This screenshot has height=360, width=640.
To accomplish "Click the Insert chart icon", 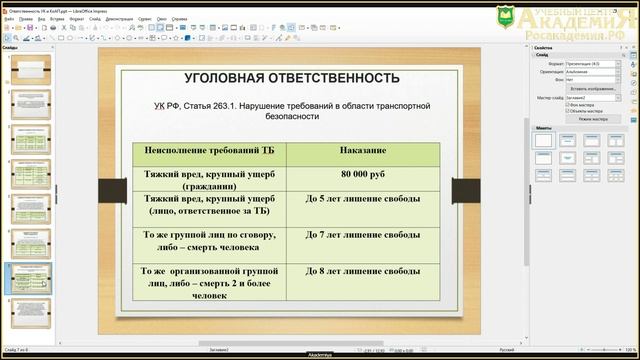I will (242, 27).
